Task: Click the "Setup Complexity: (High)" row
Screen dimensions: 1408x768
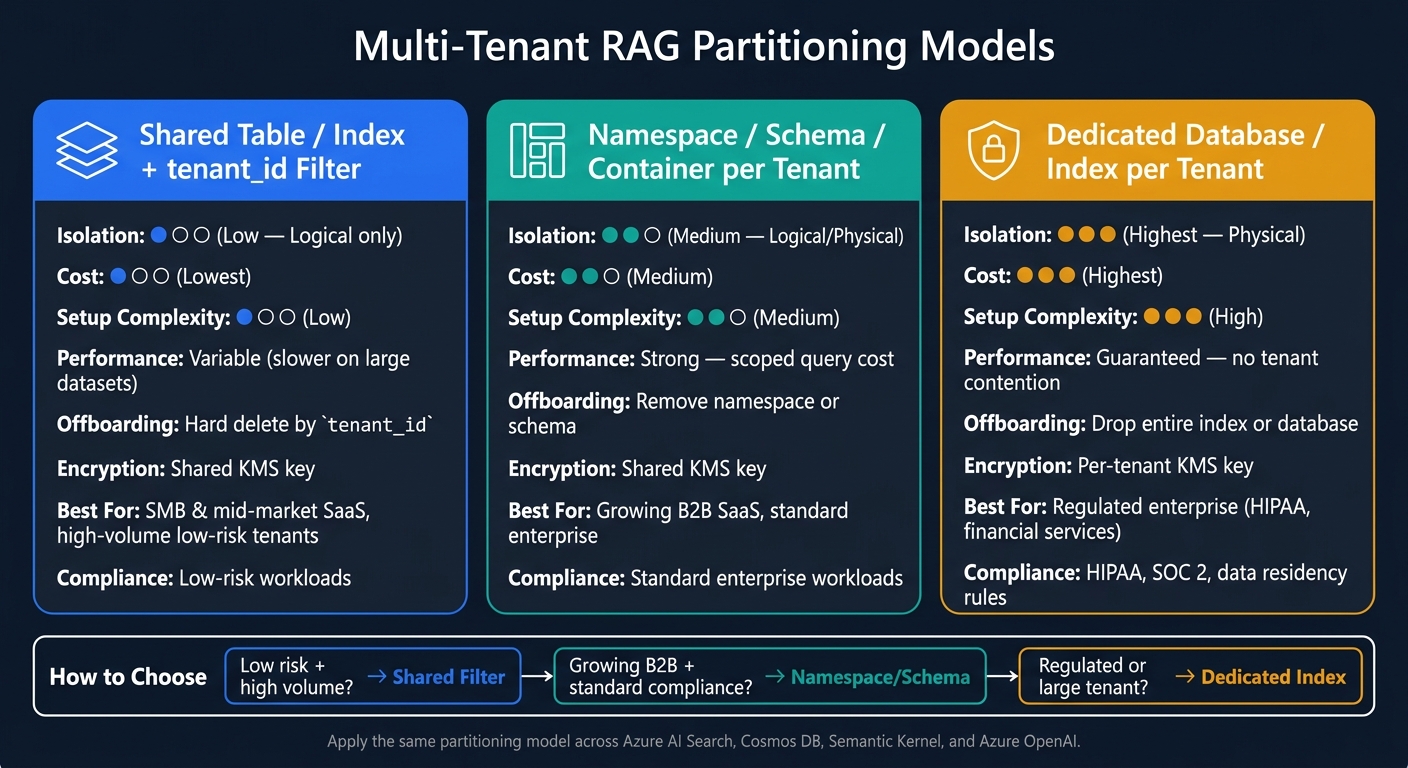Action: (1114, 316)
